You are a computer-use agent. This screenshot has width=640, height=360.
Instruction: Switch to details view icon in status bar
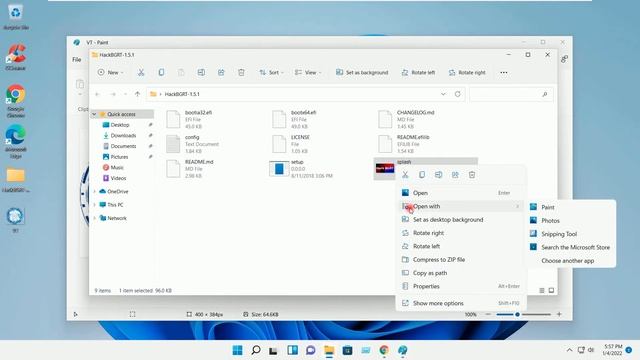pyautogui.click(x=542, y=290)
